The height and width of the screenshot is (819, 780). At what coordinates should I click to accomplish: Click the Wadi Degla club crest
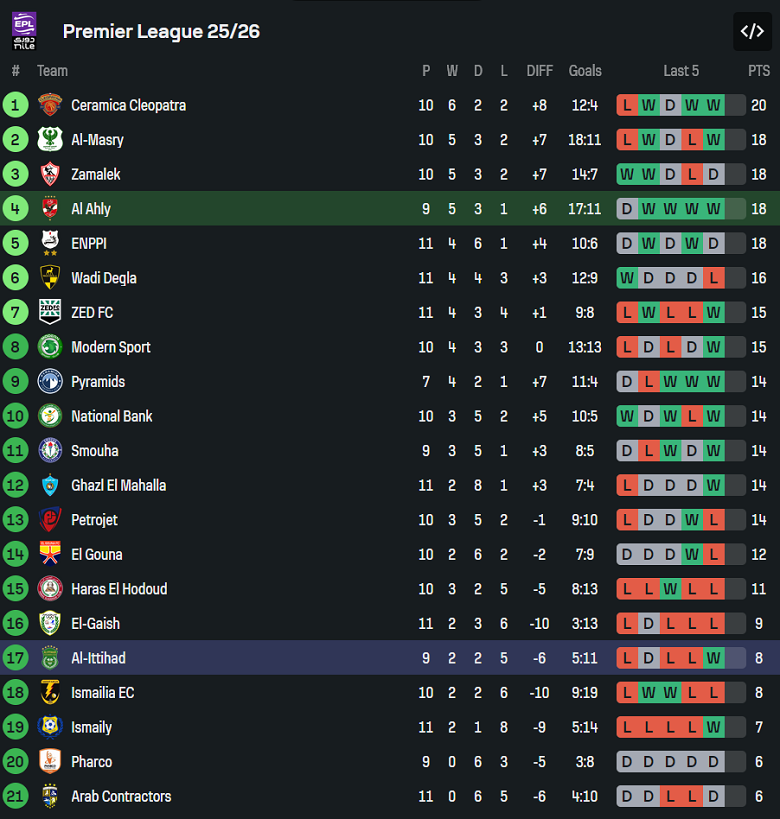[x=50, y=278]
